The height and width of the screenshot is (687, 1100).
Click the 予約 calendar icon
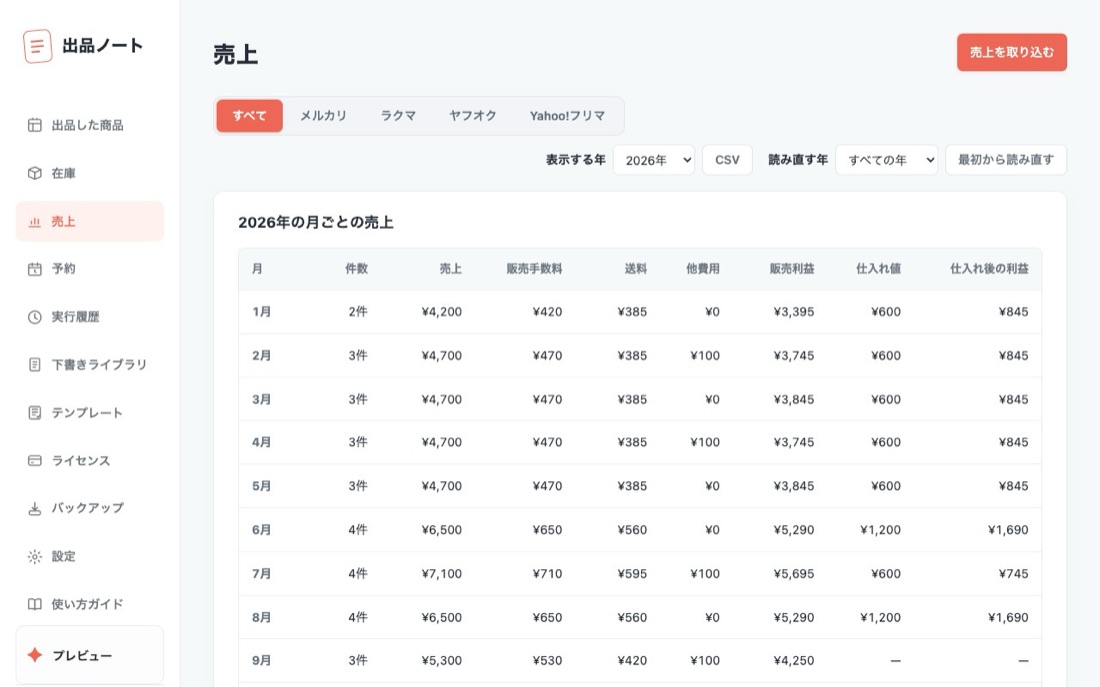click(x=34, y=269)
